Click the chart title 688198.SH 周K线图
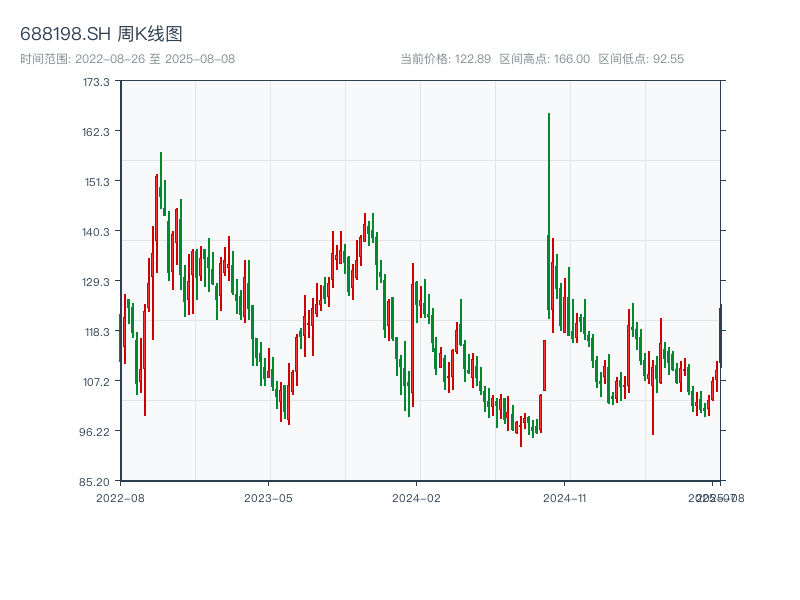 pyautogui.click(x=101, y=34)
